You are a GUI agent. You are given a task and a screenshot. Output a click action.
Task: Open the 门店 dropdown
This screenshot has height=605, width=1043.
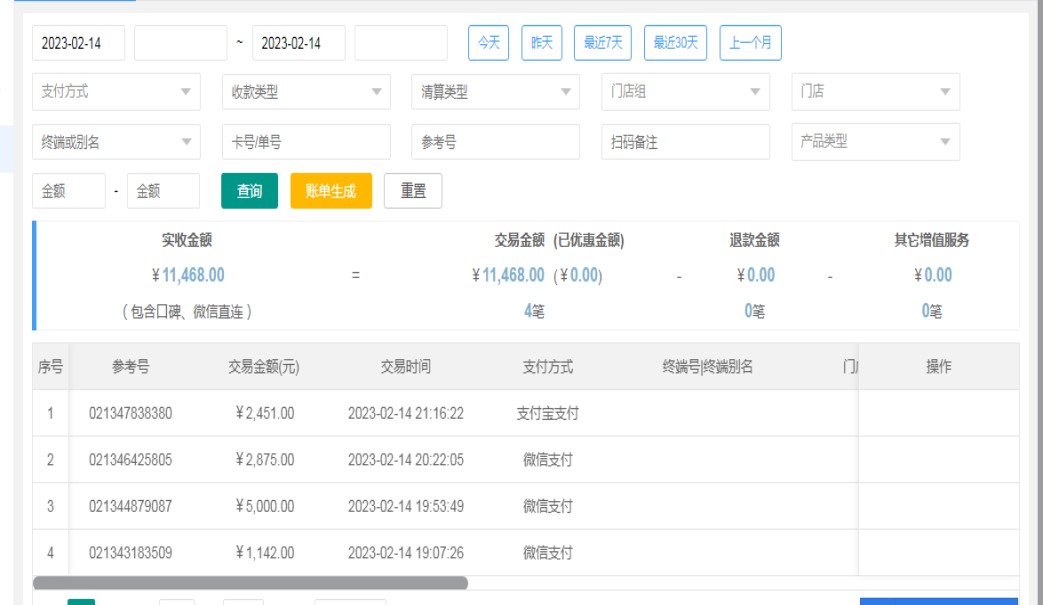875,92
